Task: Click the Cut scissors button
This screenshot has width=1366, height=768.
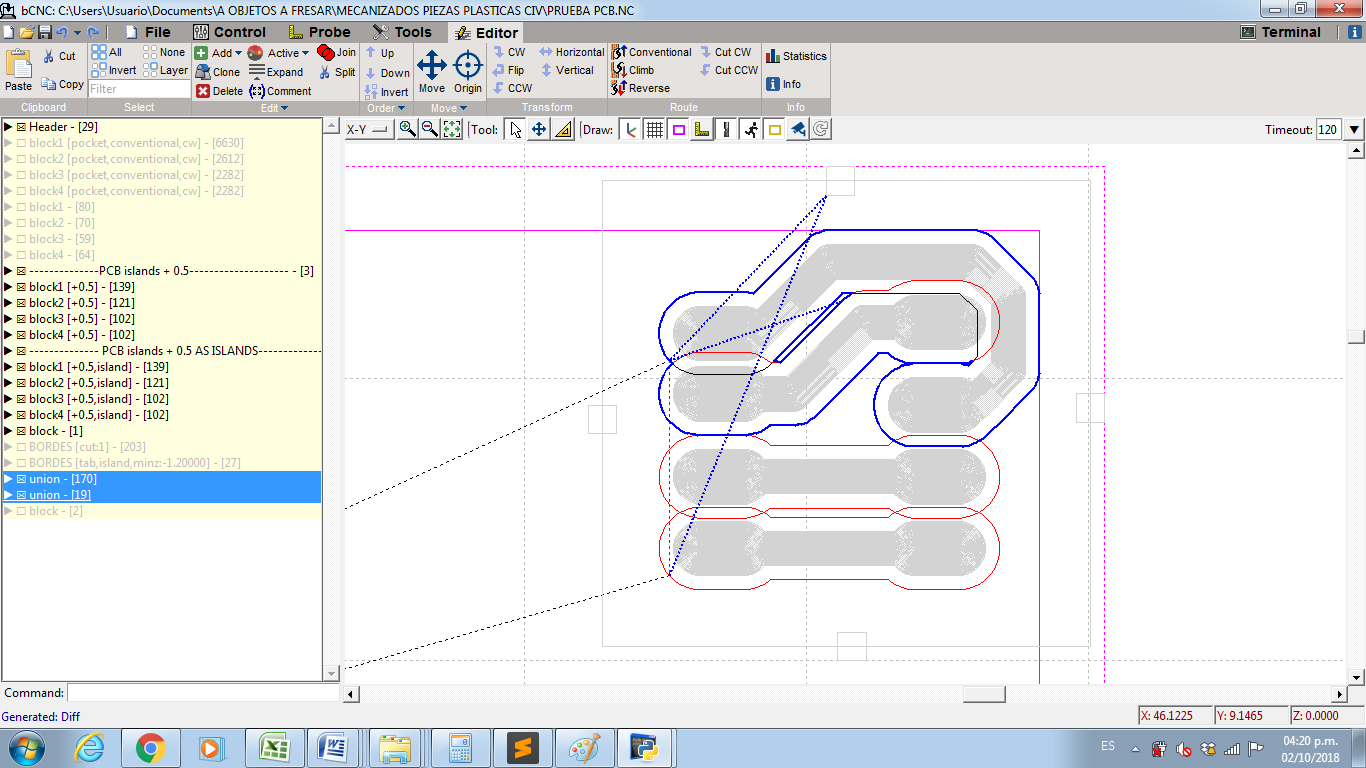Action: (x=59, y=56)
